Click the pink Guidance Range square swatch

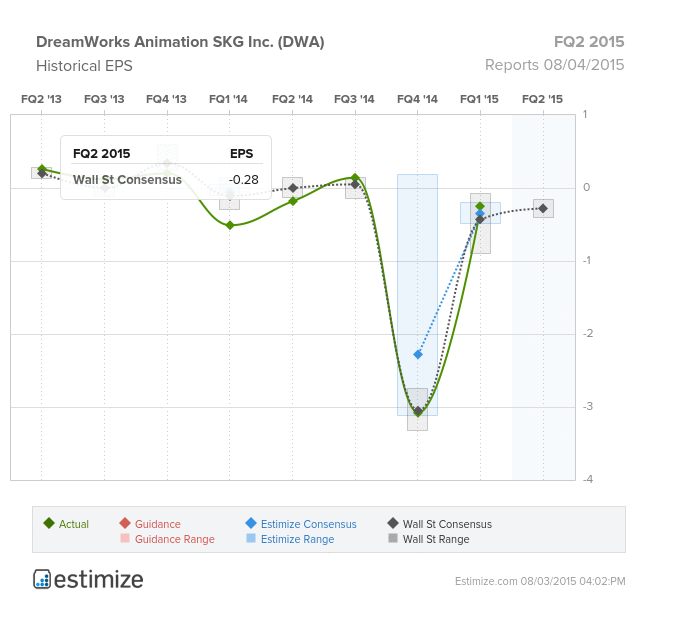(x=125, y=538)
